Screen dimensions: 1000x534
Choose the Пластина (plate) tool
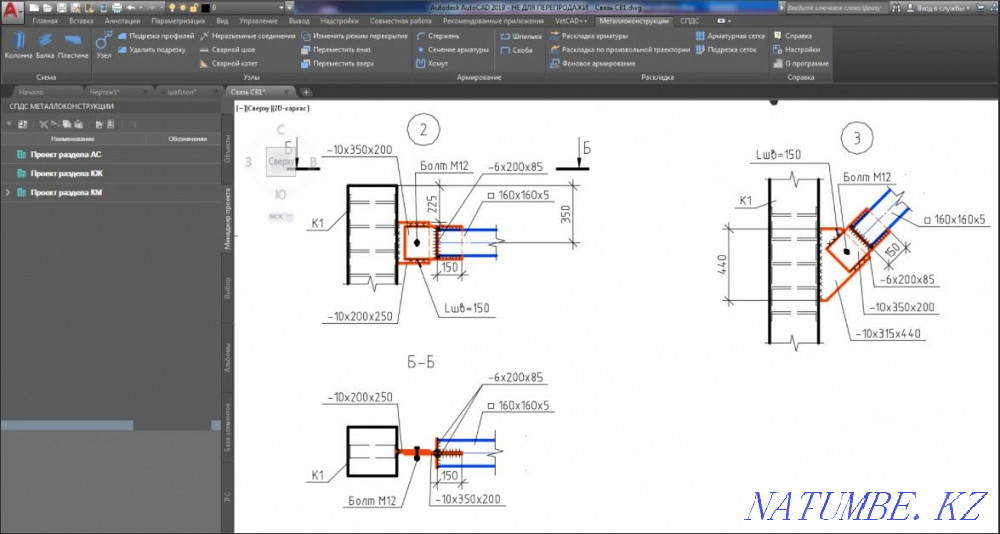click(73, 45)
